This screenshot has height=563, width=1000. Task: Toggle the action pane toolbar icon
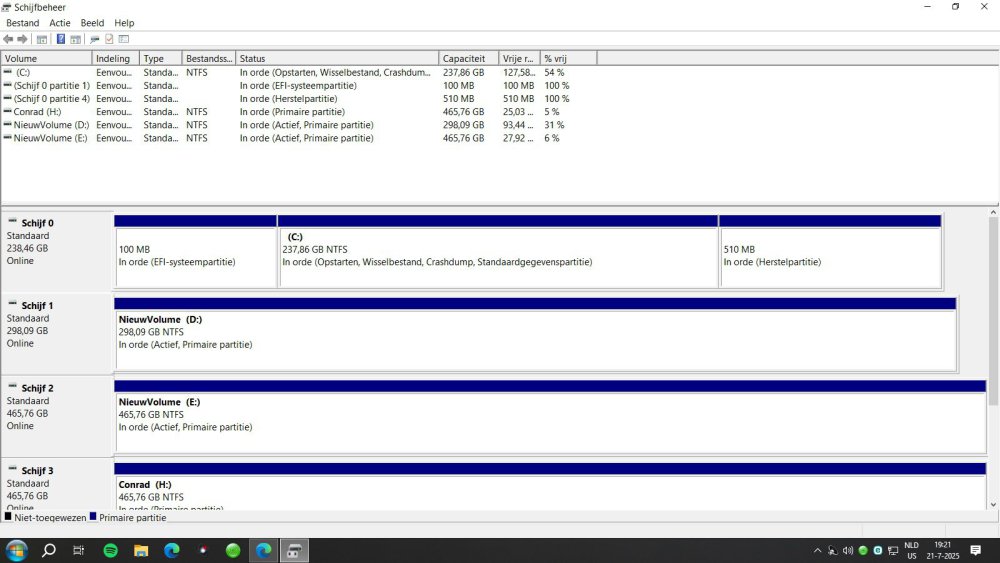75,40
